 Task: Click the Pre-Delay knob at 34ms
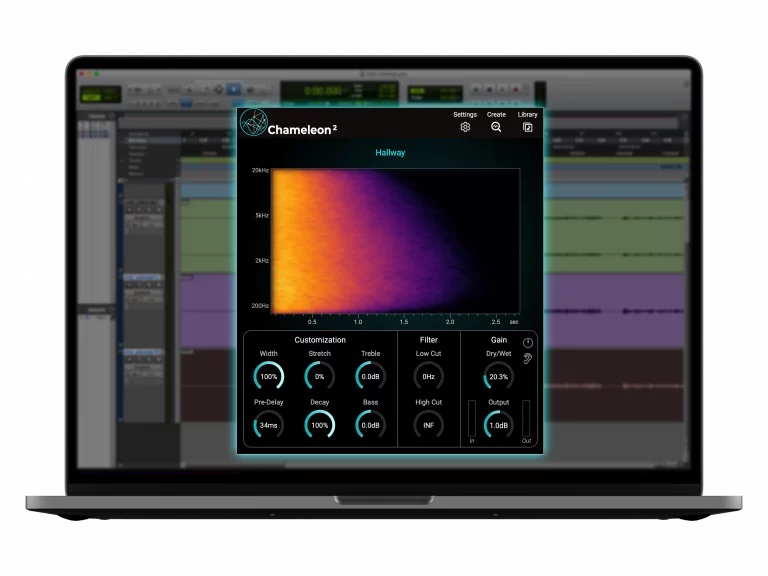click(268, 425)
